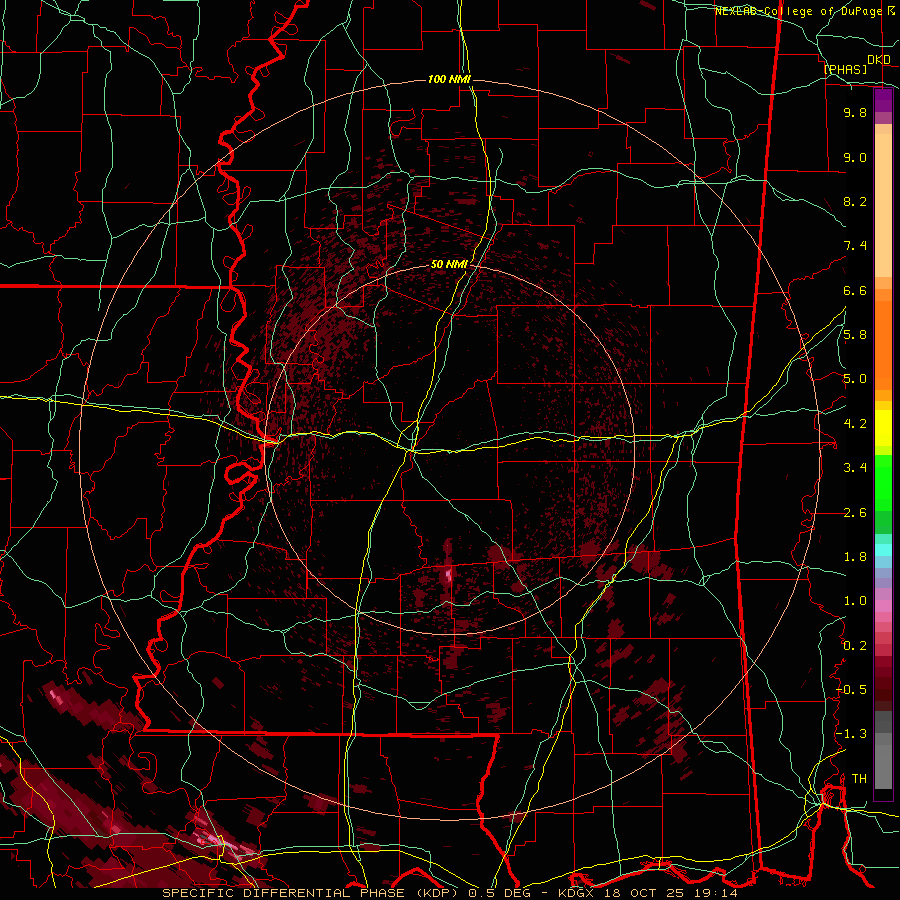Screen dimensions: 900x900
Task: Click the KDGX radar site identifier in caption
Action: coord(576,893)
